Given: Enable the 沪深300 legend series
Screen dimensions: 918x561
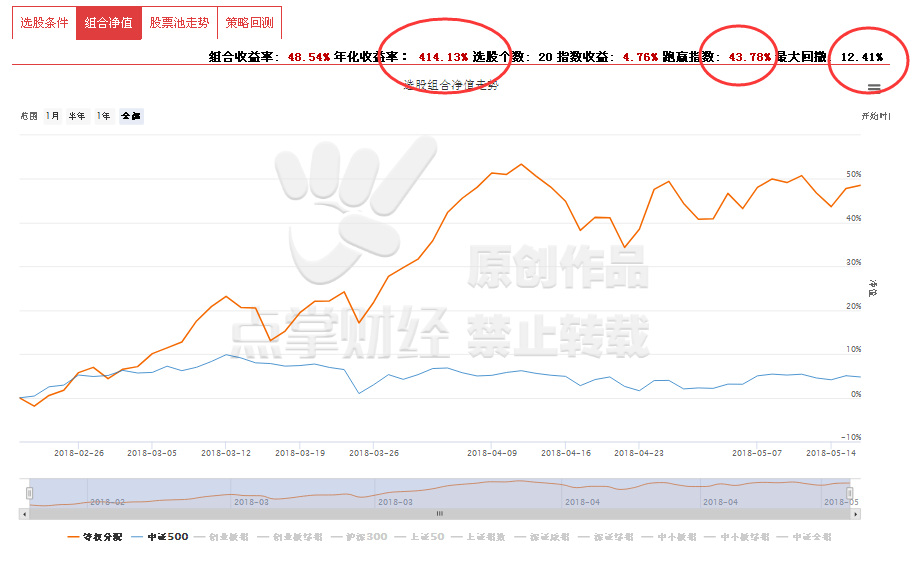Looking at the screenshot, I should [x=359, y=536].
